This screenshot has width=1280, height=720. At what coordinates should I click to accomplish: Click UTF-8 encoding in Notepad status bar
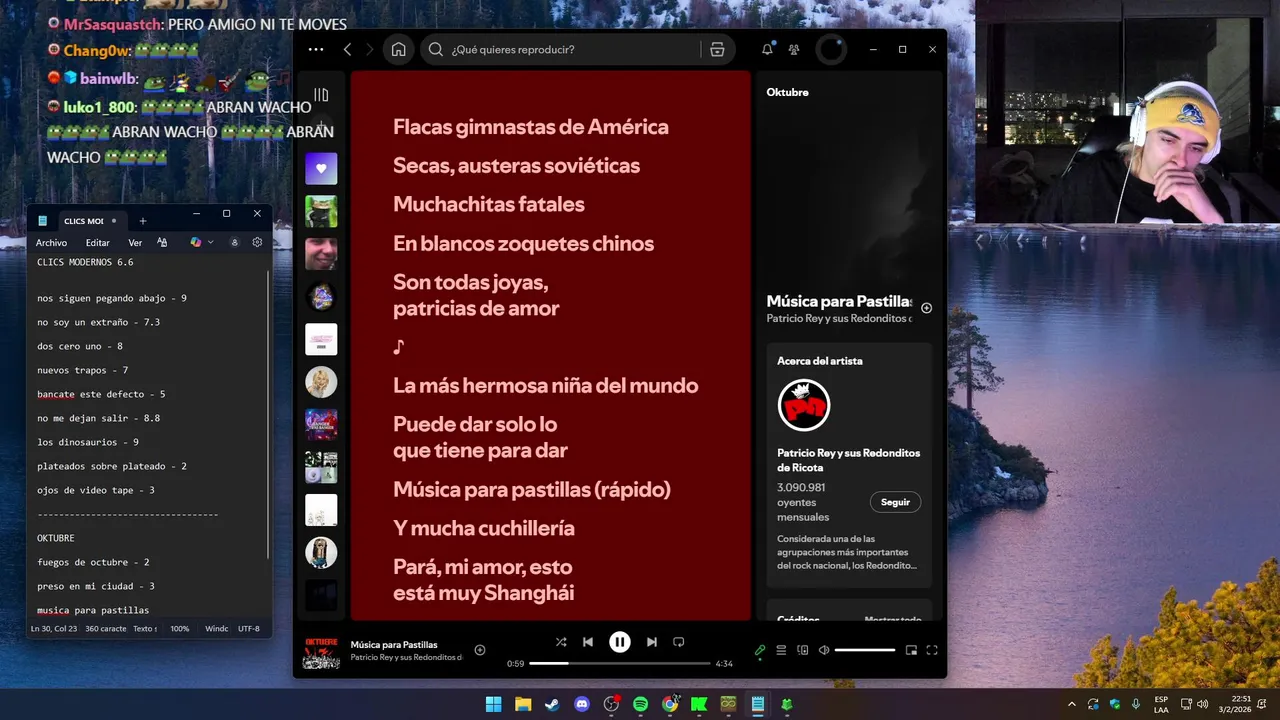(x=249, y=629)
